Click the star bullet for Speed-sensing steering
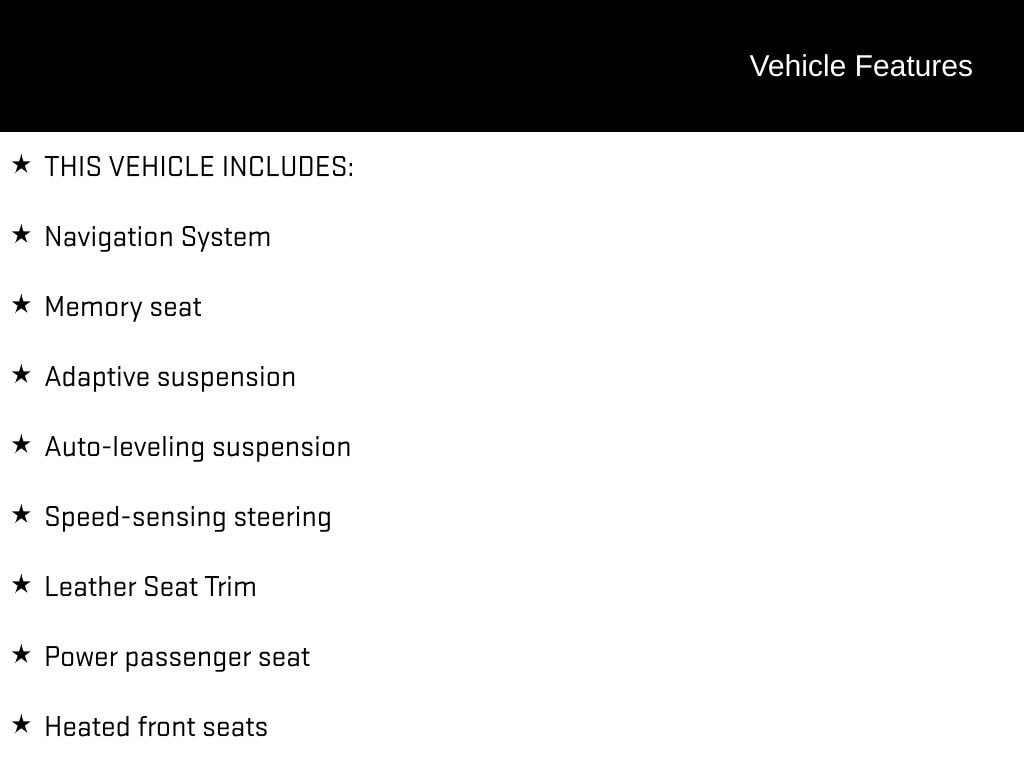This screenshot has height=768, width=1024. 21,514
